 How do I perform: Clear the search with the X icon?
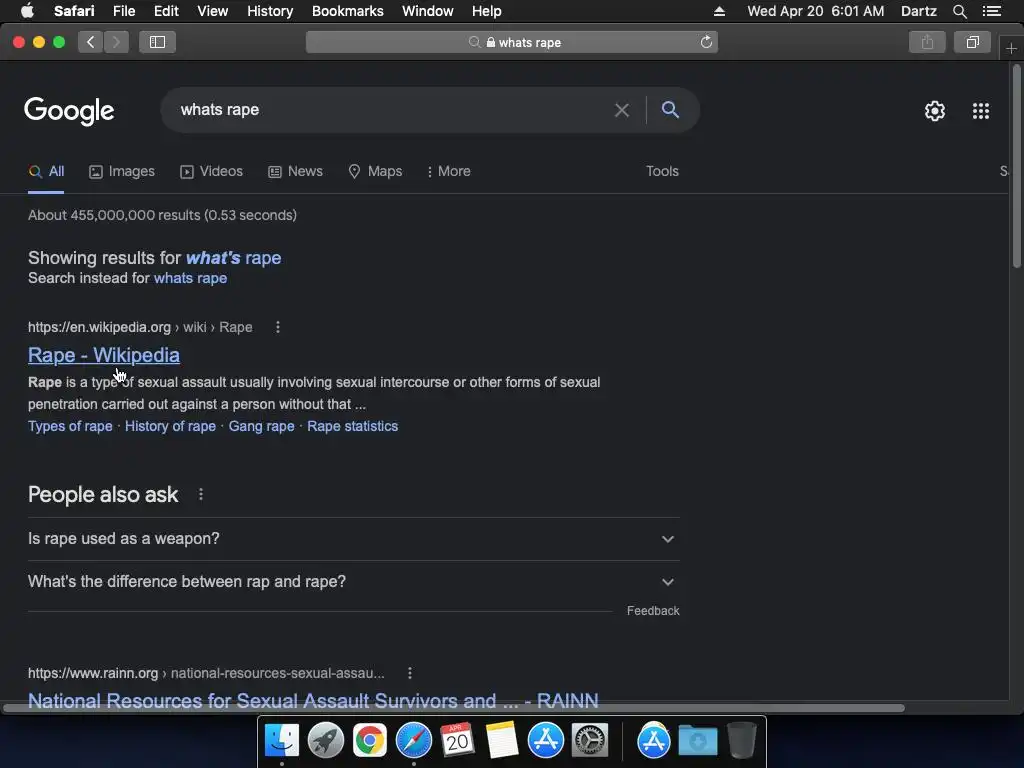coord(622,110)
